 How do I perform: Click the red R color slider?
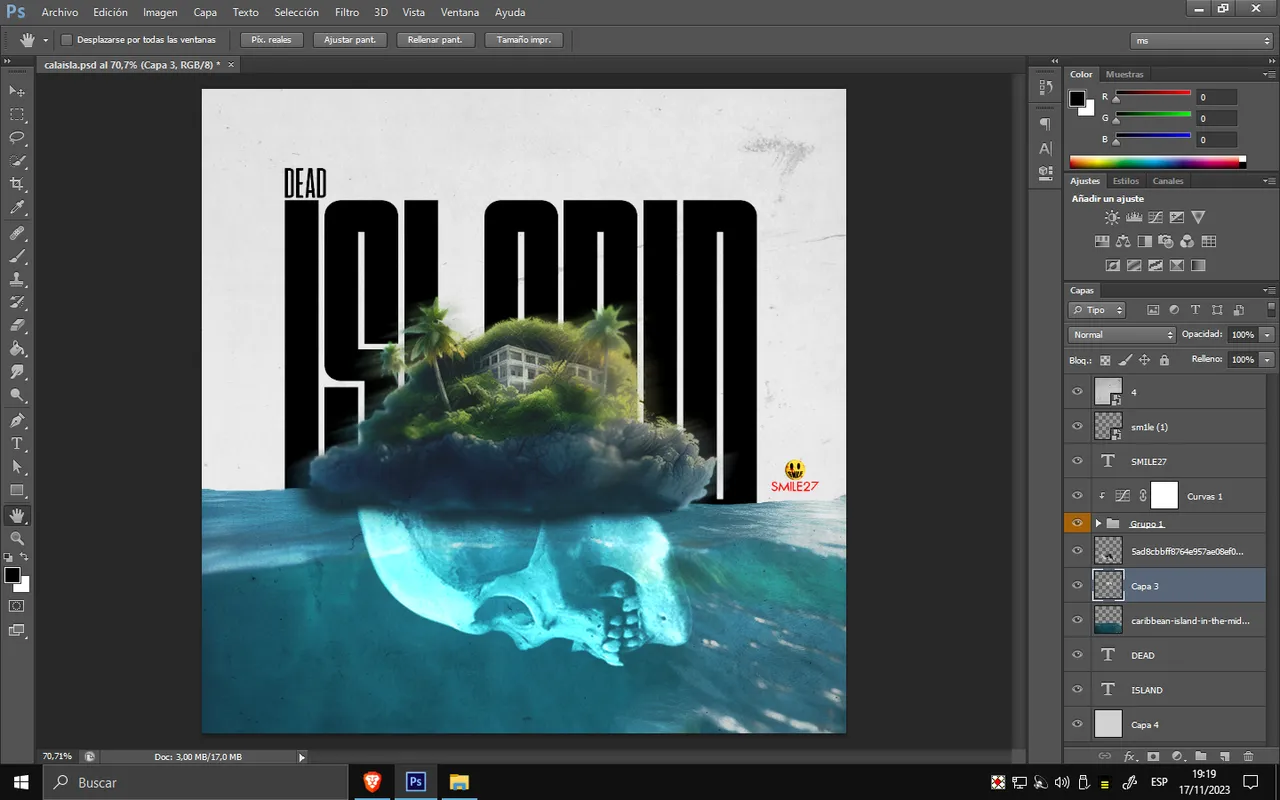[1153, 94]
